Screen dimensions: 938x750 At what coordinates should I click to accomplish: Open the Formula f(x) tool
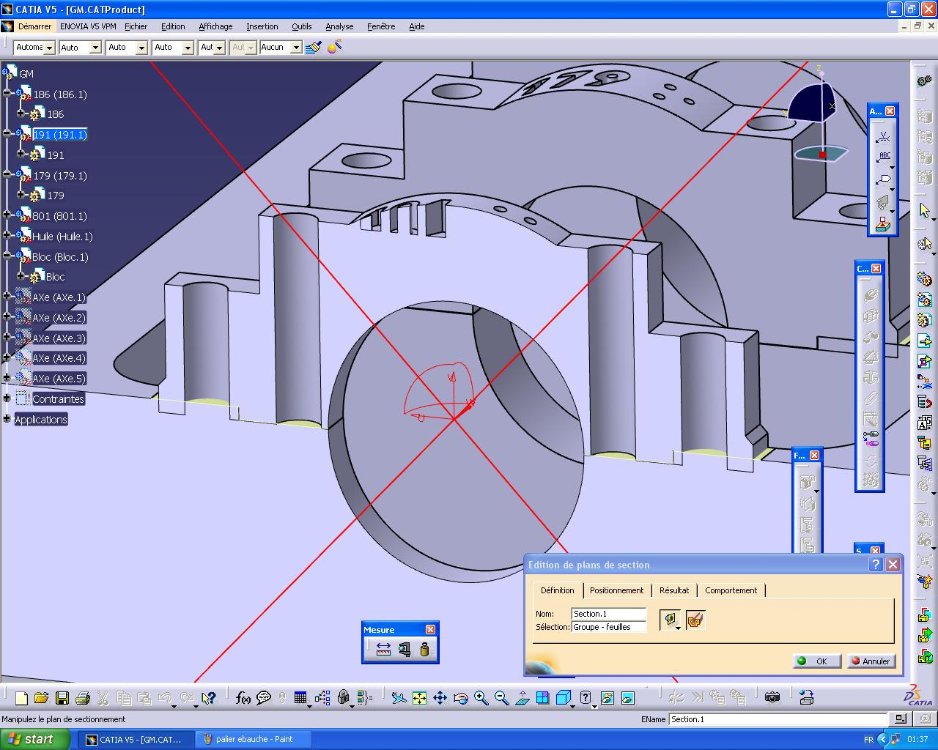coord(243,698)
